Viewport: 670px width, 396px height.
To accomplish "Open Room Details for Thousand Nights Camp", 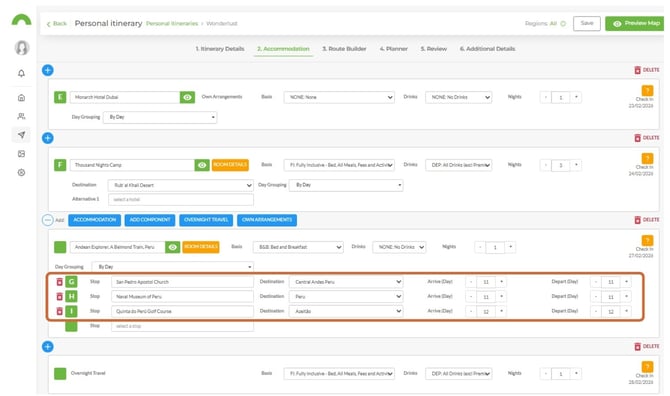I will tap(230, 165).
